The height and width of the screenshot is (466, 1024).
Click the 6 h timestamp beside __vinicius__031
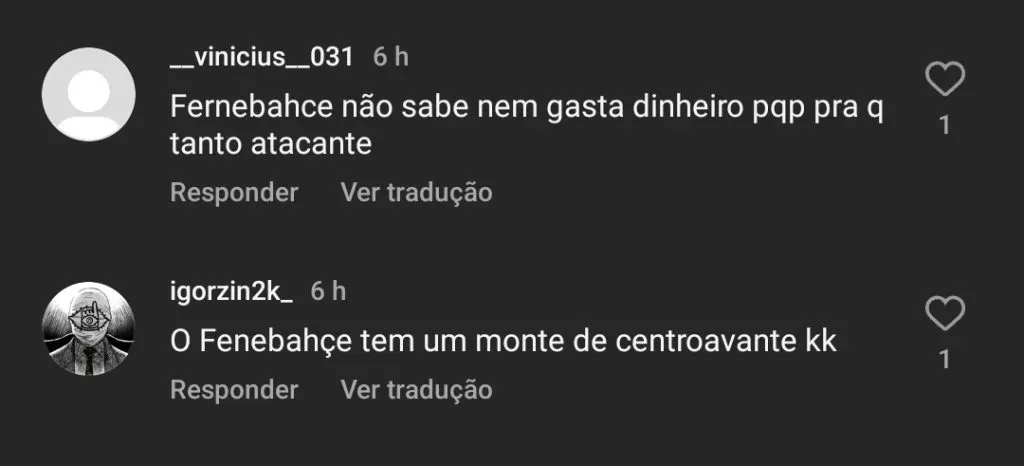(x=391, y=56)
